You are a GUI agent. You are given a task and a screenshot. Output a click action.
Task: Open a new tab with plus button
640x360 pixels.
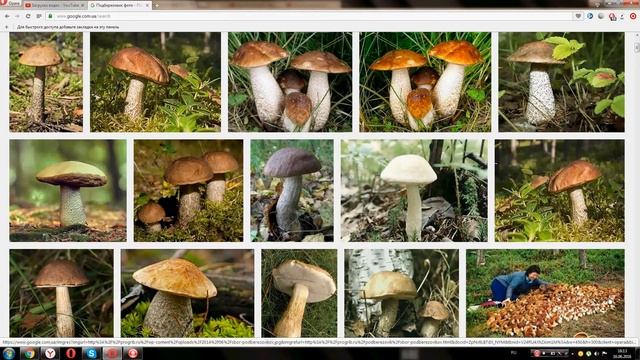[157, 5]
